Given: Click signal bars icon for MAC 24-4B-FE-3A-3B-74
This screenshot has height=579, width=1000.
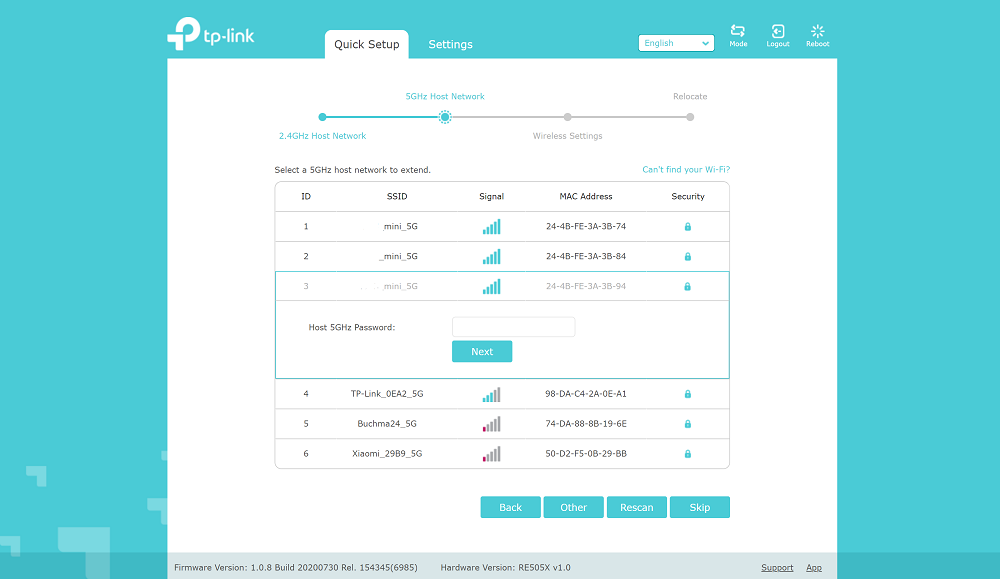Looking at the screenshot, I should [x=492, y=226].
